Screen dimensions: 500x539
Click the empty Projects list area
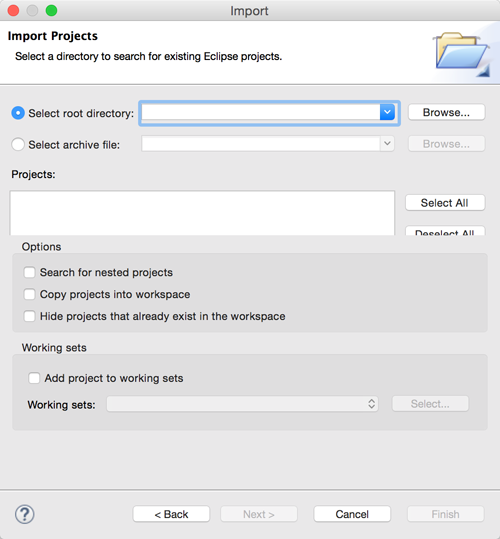point(202,213)
